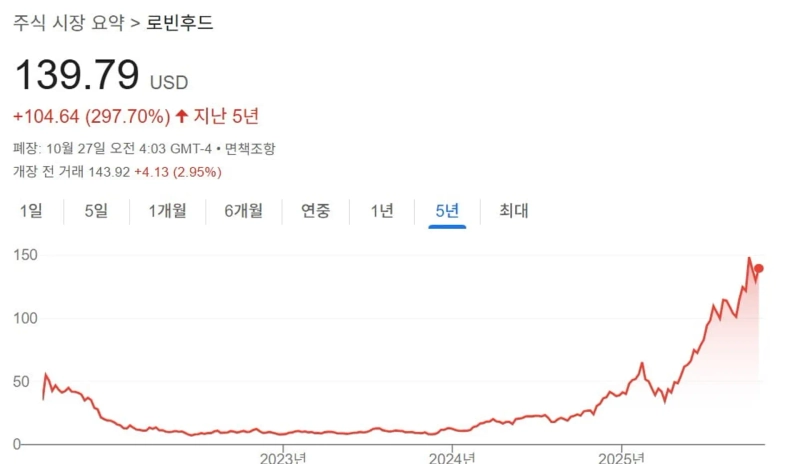800x464 pixels.
Task: Select the 5년 range tab
Action: [x=447, y=211]
